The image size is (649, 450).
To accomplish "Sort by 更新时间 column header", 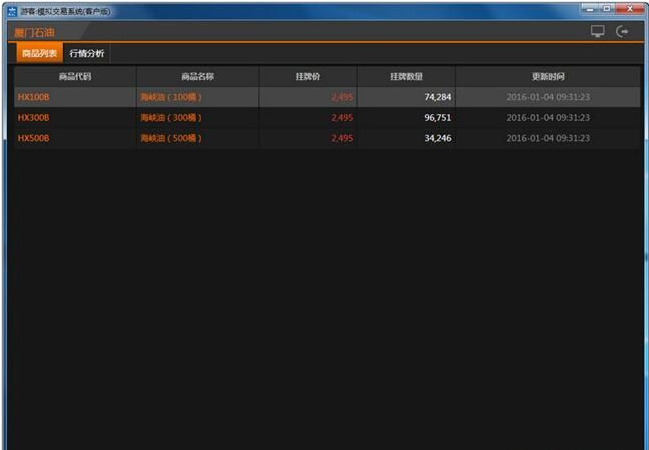I will tap(547, 76).
